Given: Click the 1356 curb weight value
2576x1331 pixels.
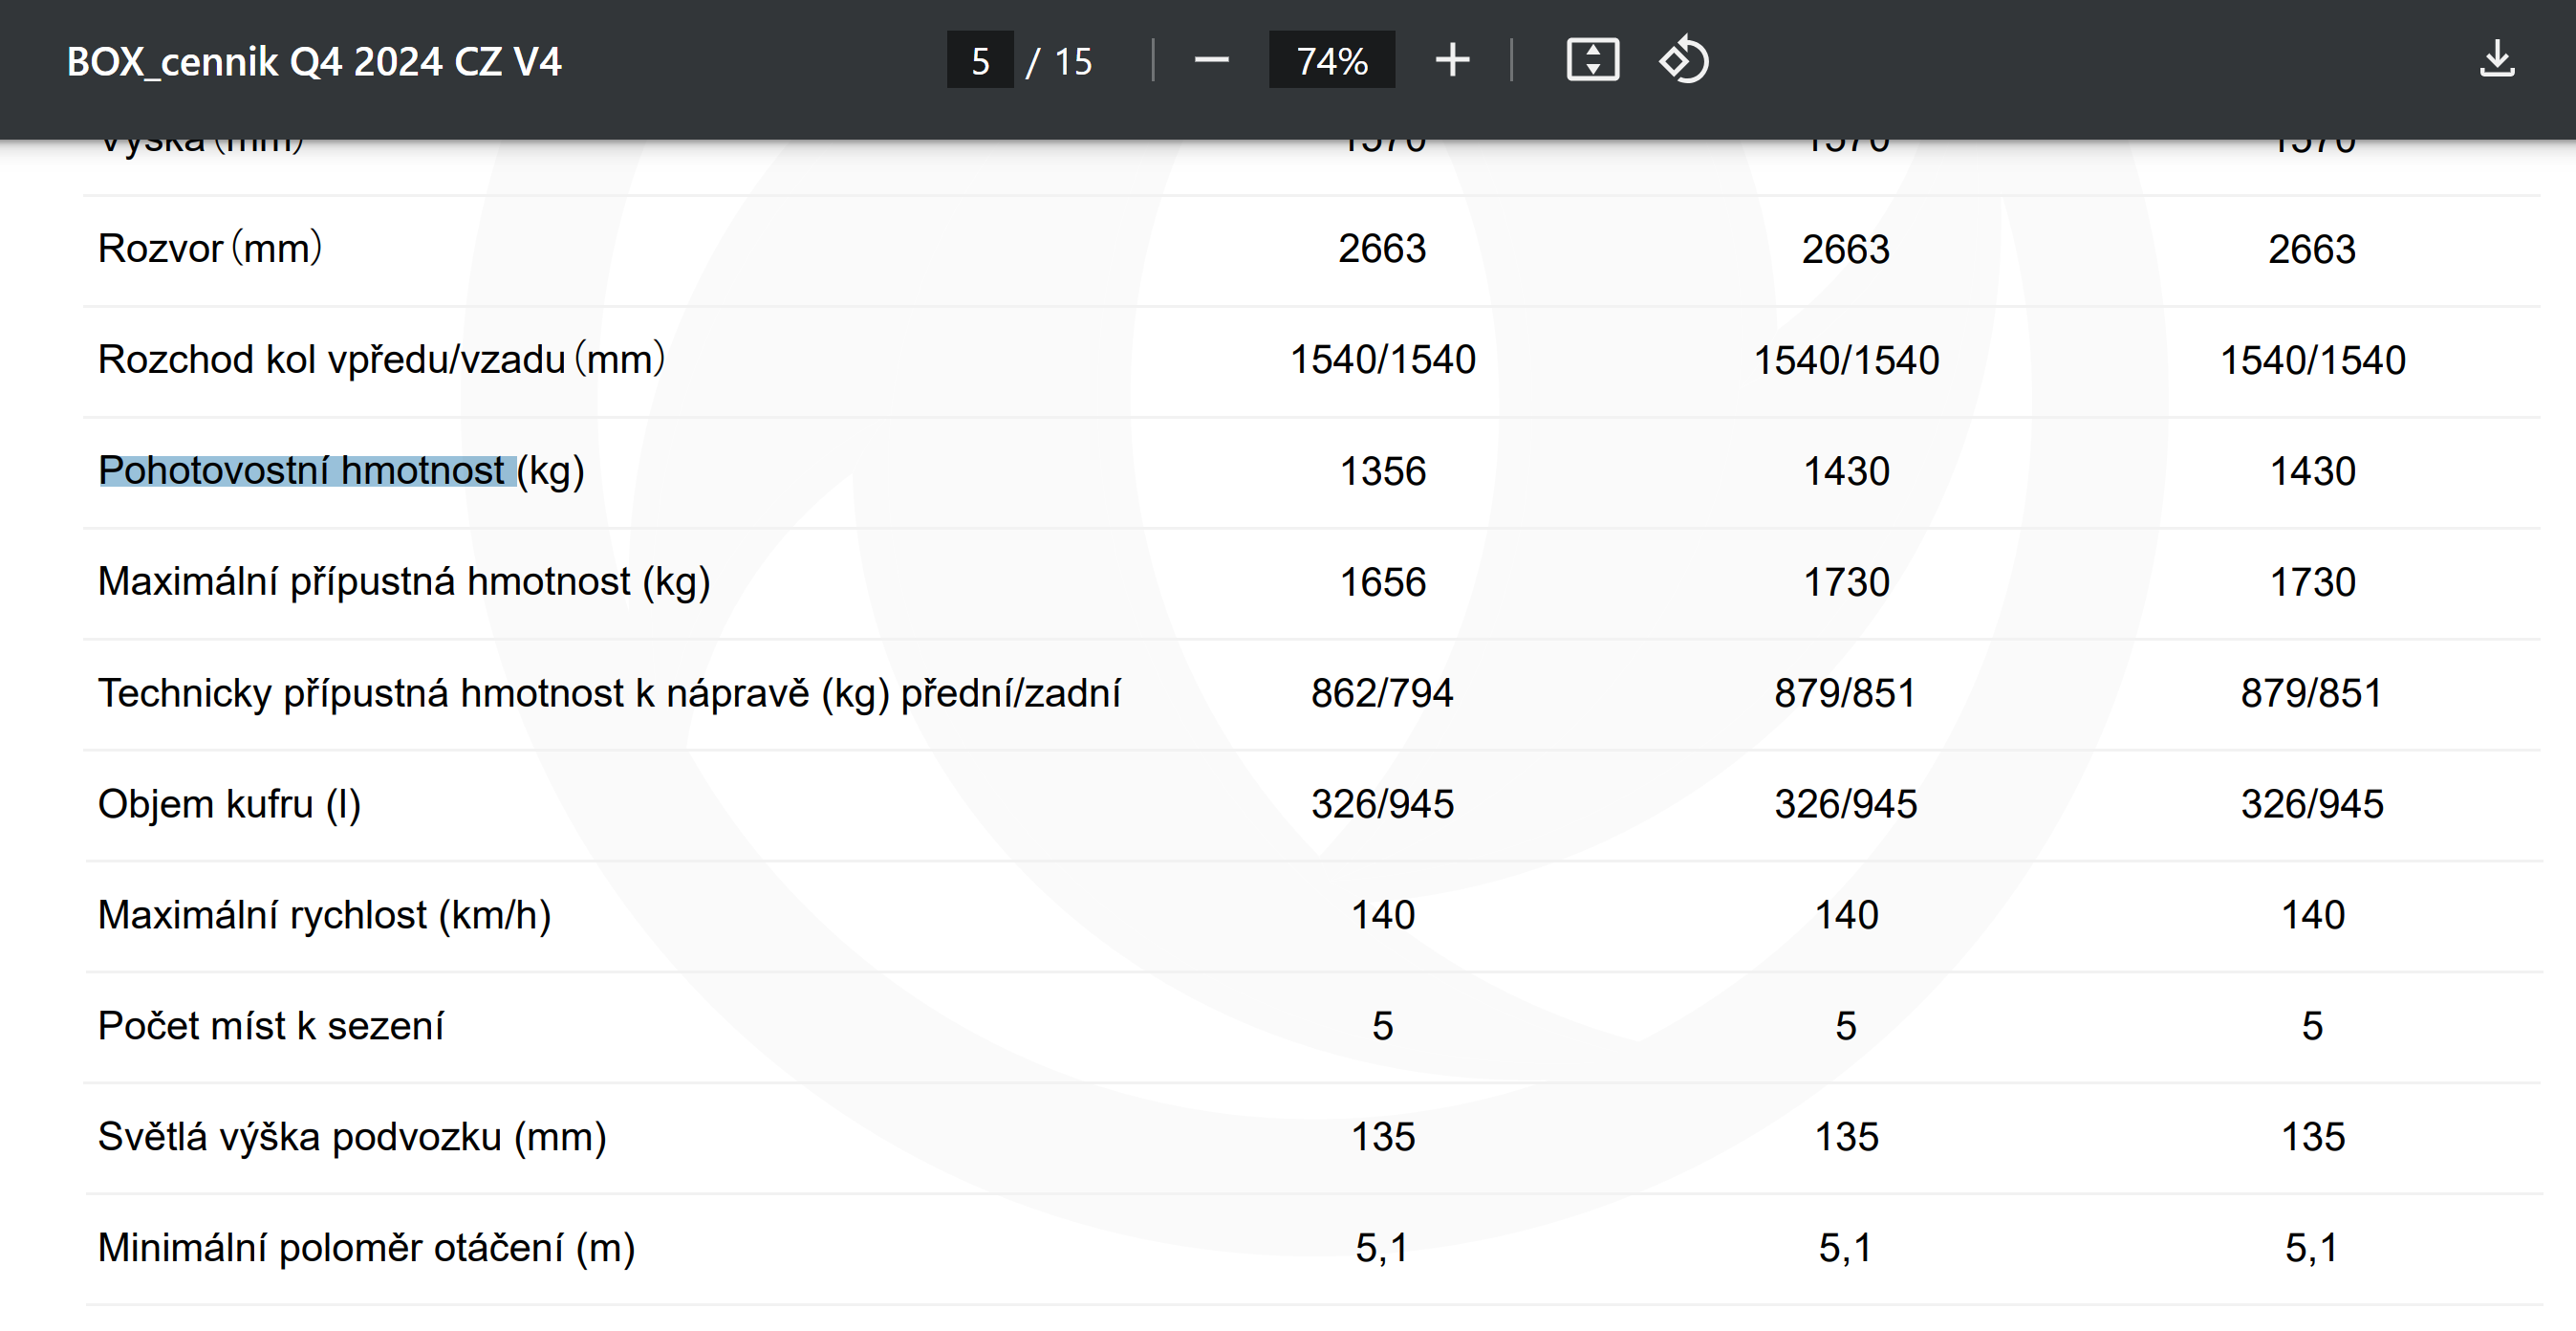Looking at the screenshot, I should pos(1382,471).
